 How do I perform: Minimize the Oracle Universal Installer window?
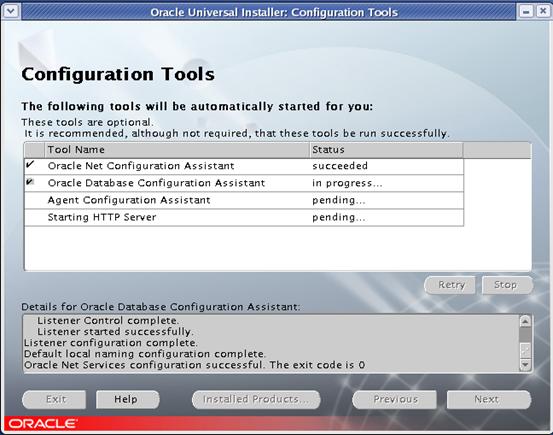[526, 12]
